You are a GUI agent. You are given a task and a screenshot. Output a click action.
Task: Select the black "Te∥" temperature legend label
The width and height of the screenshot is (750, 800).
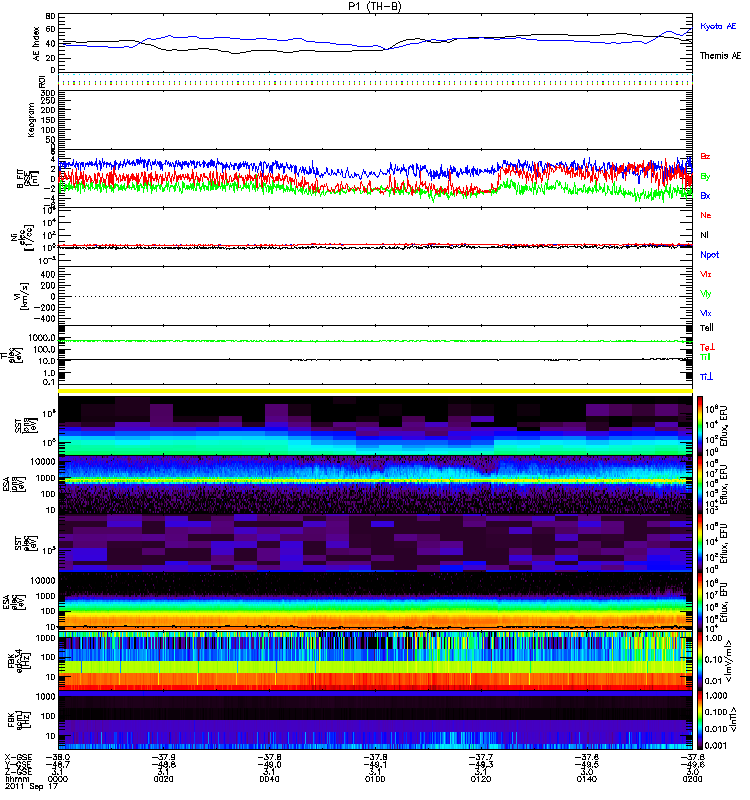click(707, 328)
